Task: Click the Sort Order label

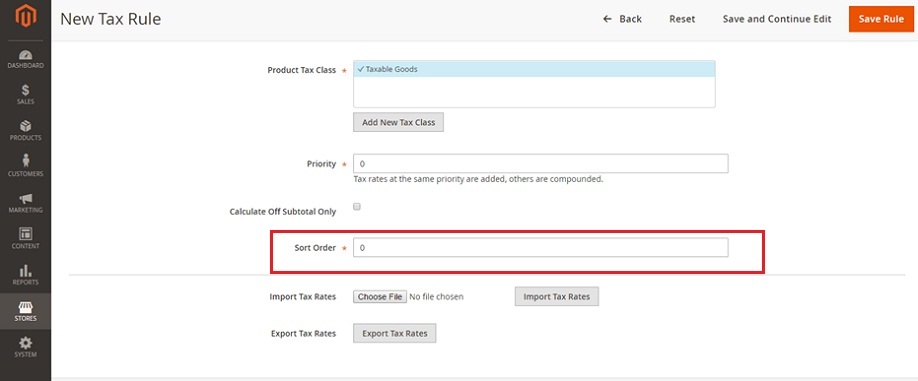Action: coord(315,248)
